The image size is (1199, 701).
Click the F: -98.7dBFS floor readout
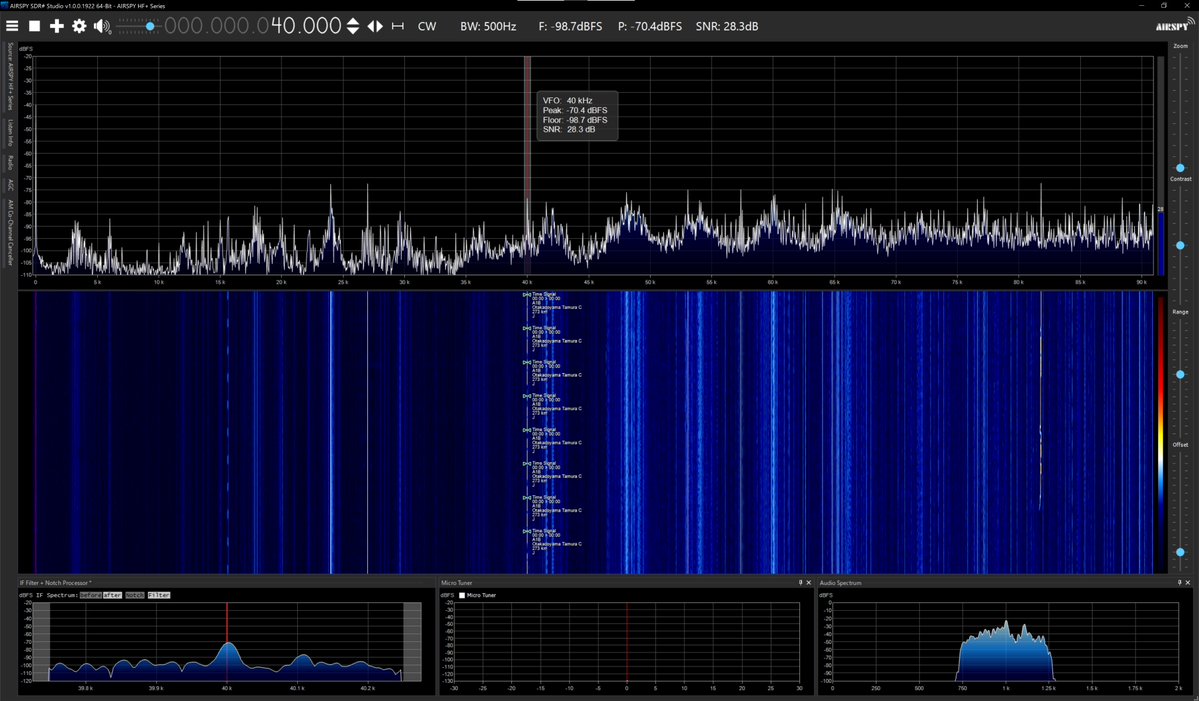tap(570, 26)
